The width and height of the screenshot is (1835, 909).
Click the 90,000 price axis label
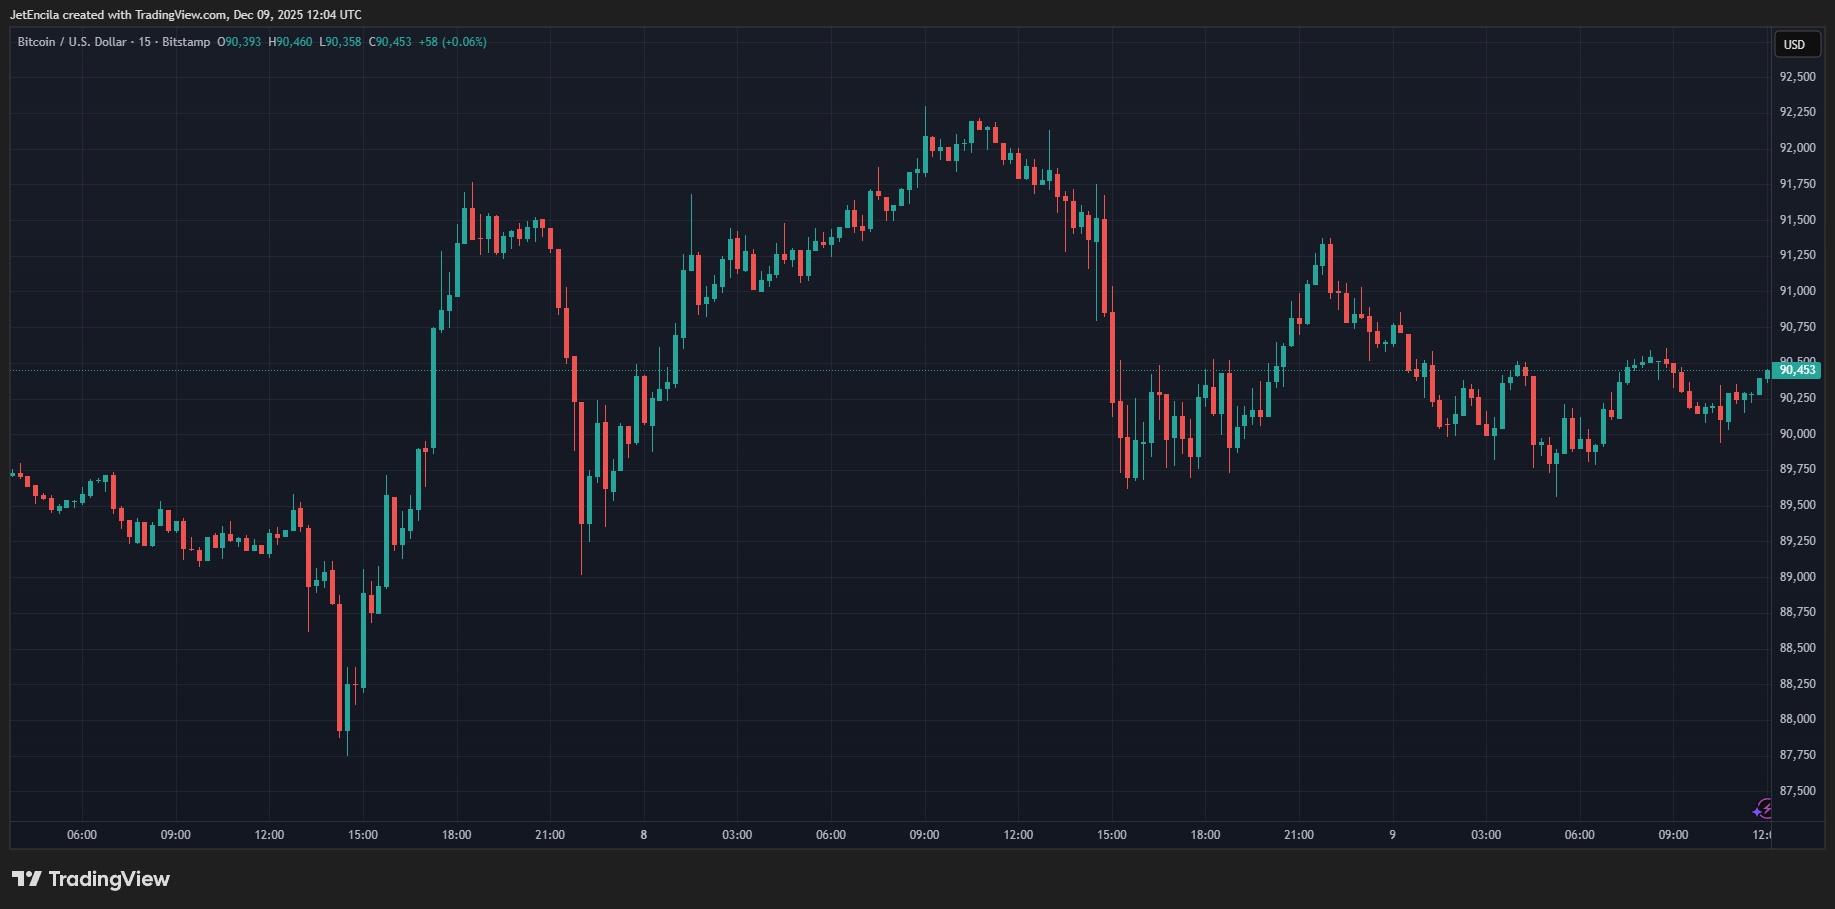coord(1797,434)
